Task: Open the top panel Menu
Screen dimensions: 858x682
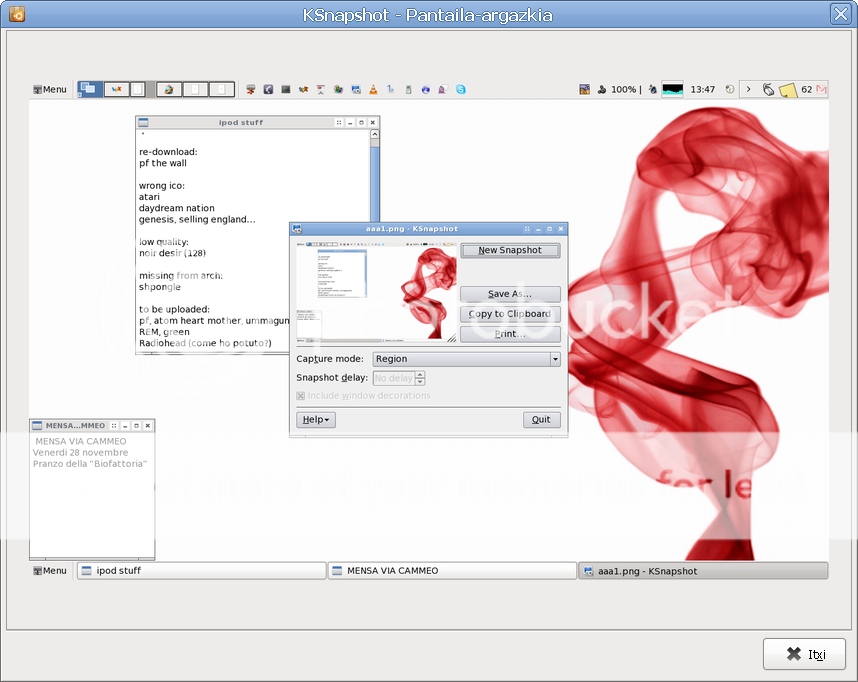Action: [x=49, y=89]
